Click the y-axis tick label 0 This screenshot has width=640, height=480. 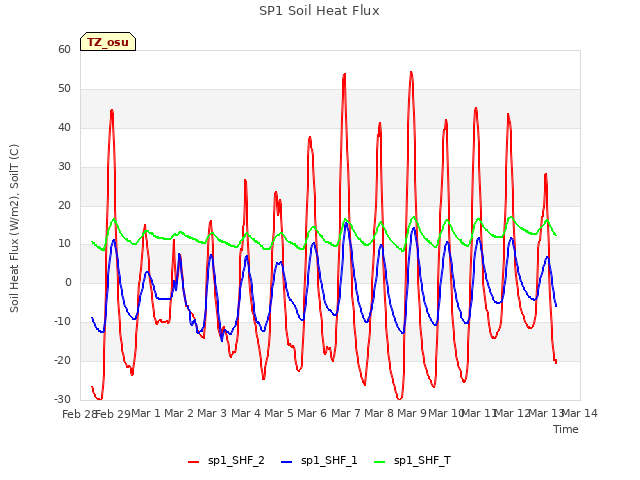(68, 282)
